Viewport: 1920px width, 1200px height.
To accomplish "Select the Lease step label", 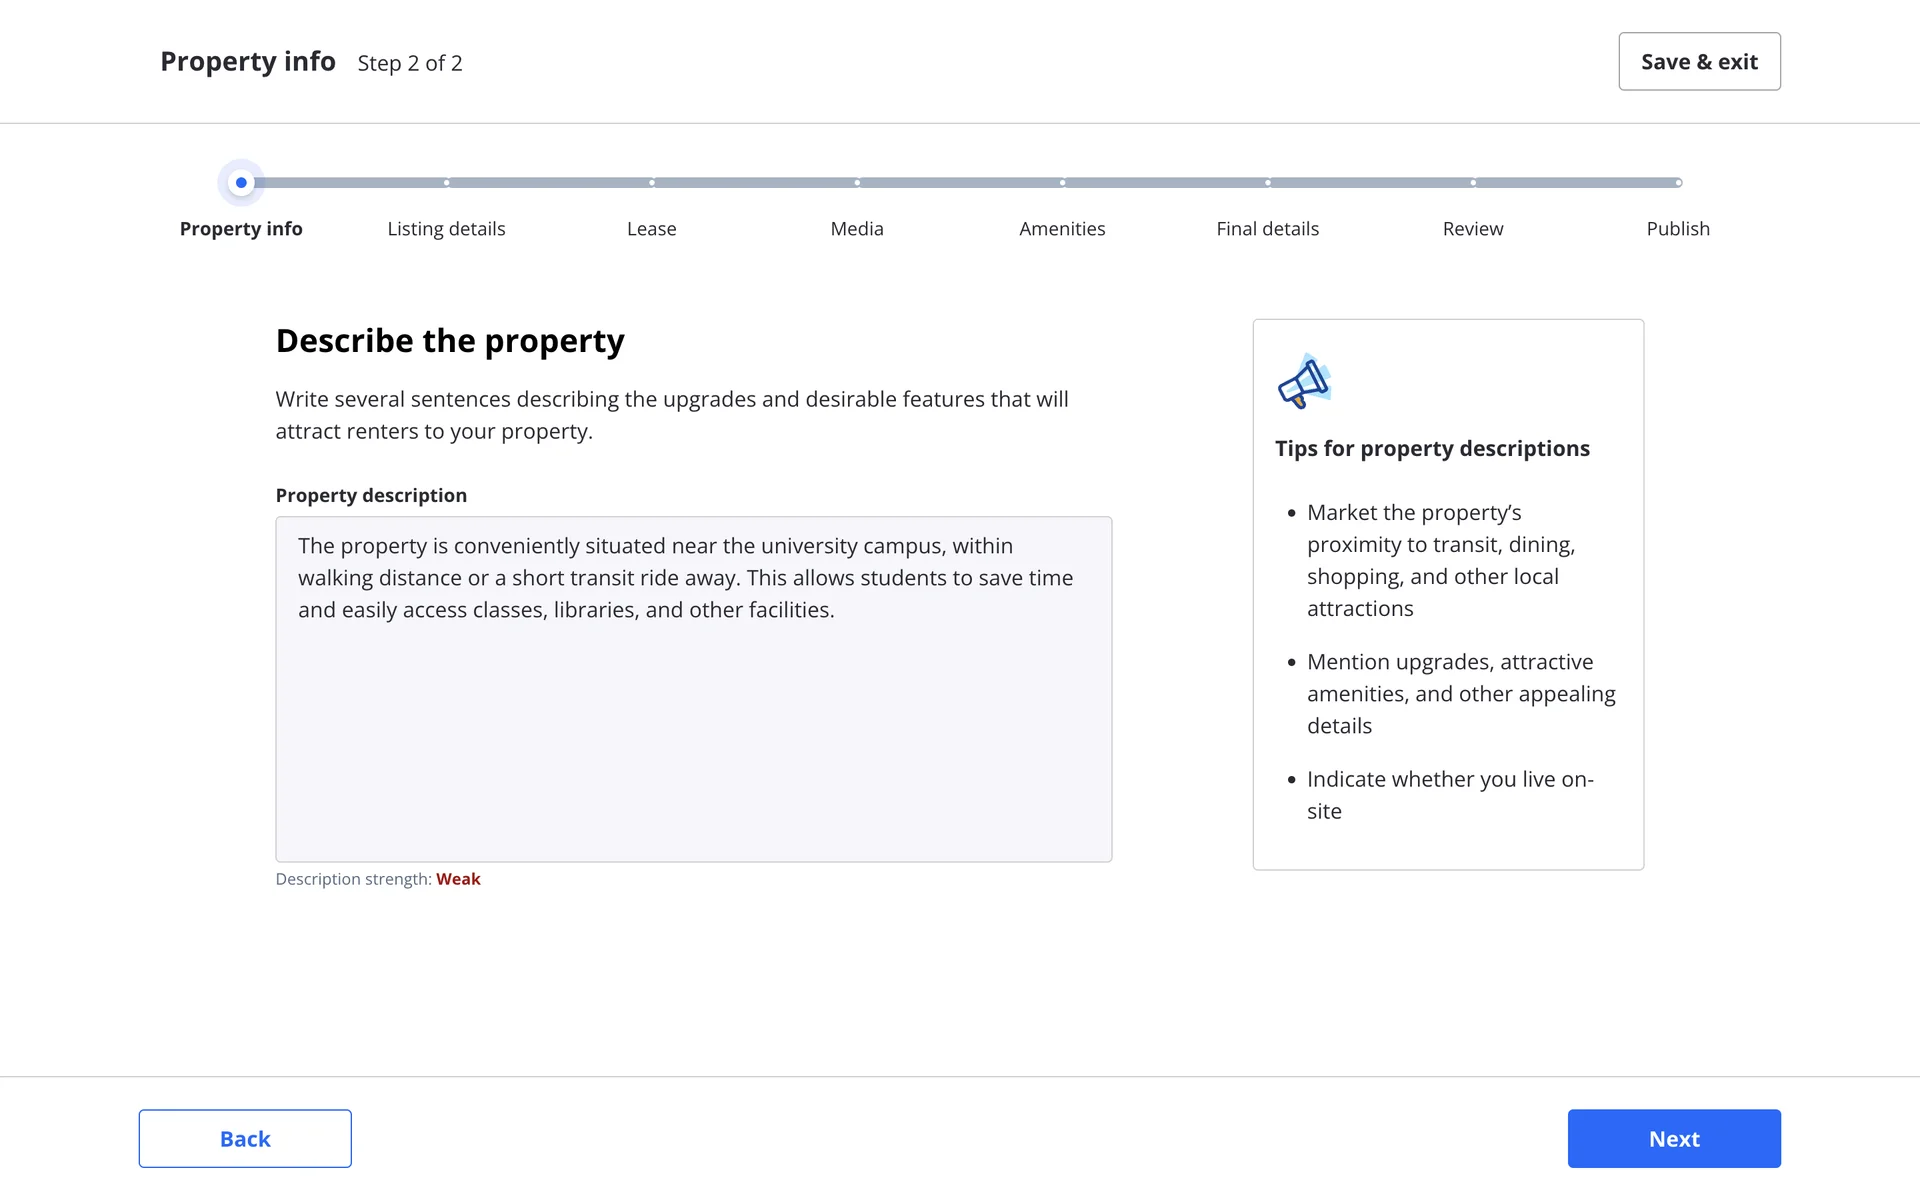I will click(x=651, y=229).
